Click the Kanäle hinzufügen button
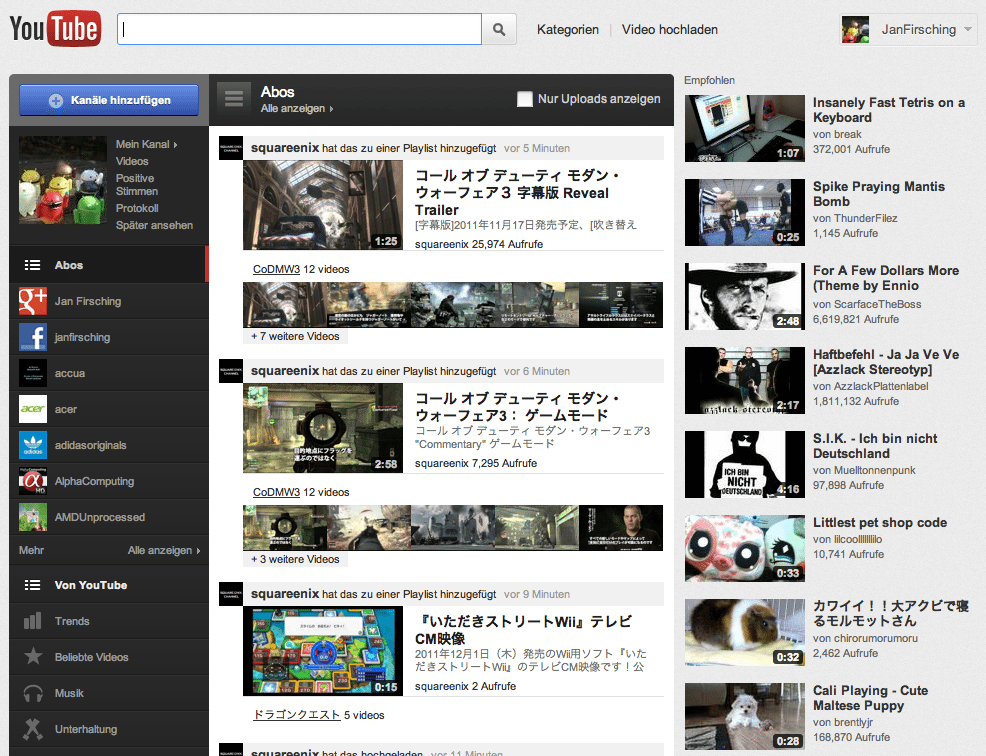Image resolution: width=986 pixels, height=756 pixels. [109, 100]
